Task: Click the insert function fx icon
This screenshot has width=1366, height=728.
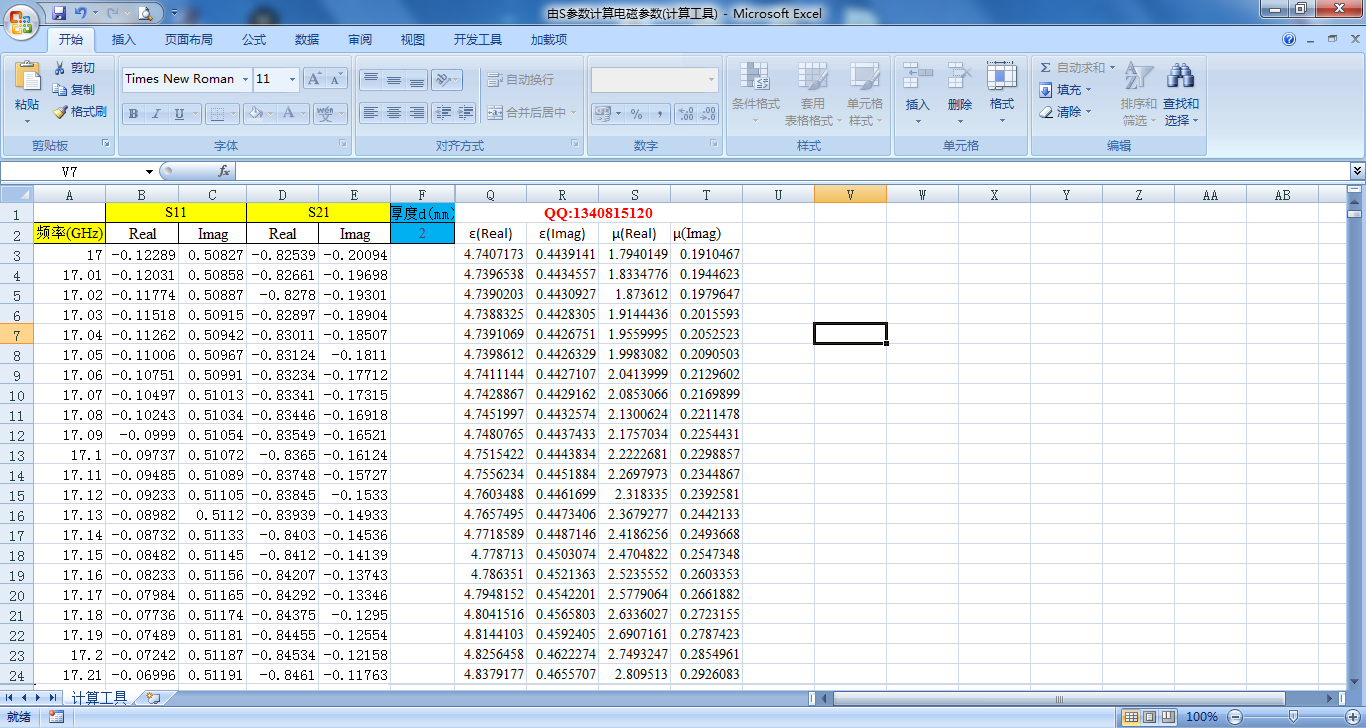Action: 224,171
